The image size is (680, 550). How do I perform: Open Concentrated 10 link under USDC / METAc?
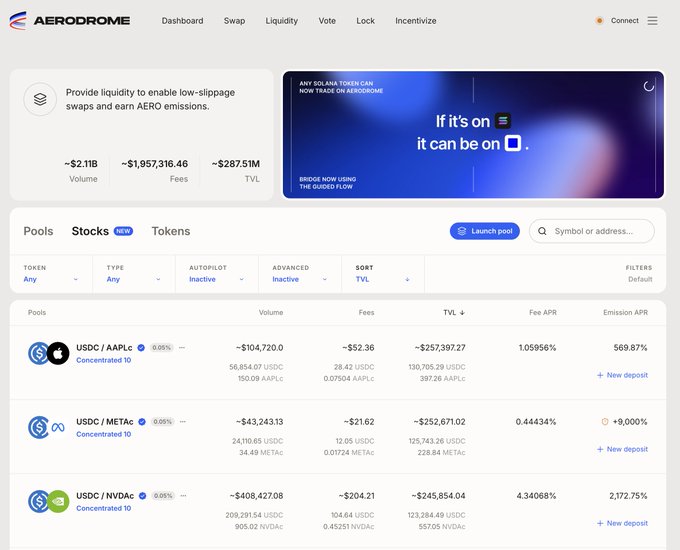pos(104,434)
